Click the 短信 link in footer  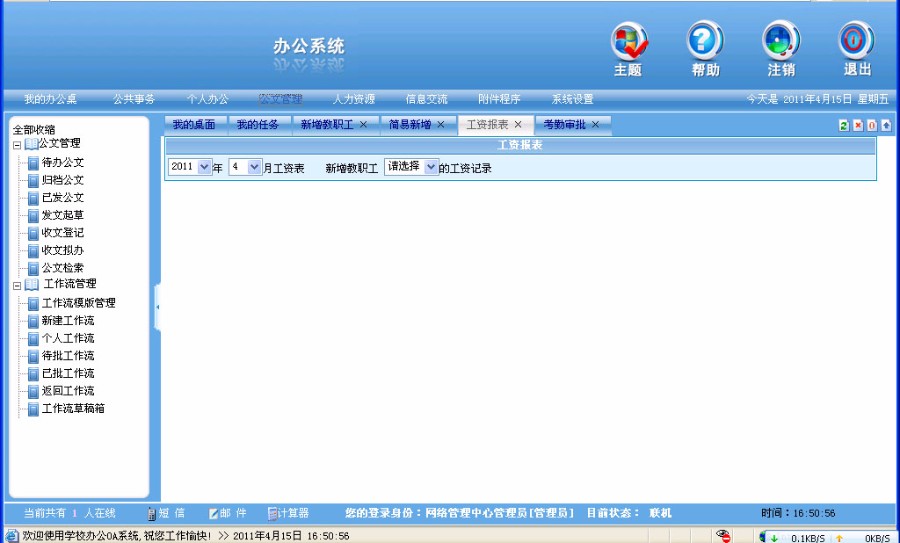(x=172, y=514)
